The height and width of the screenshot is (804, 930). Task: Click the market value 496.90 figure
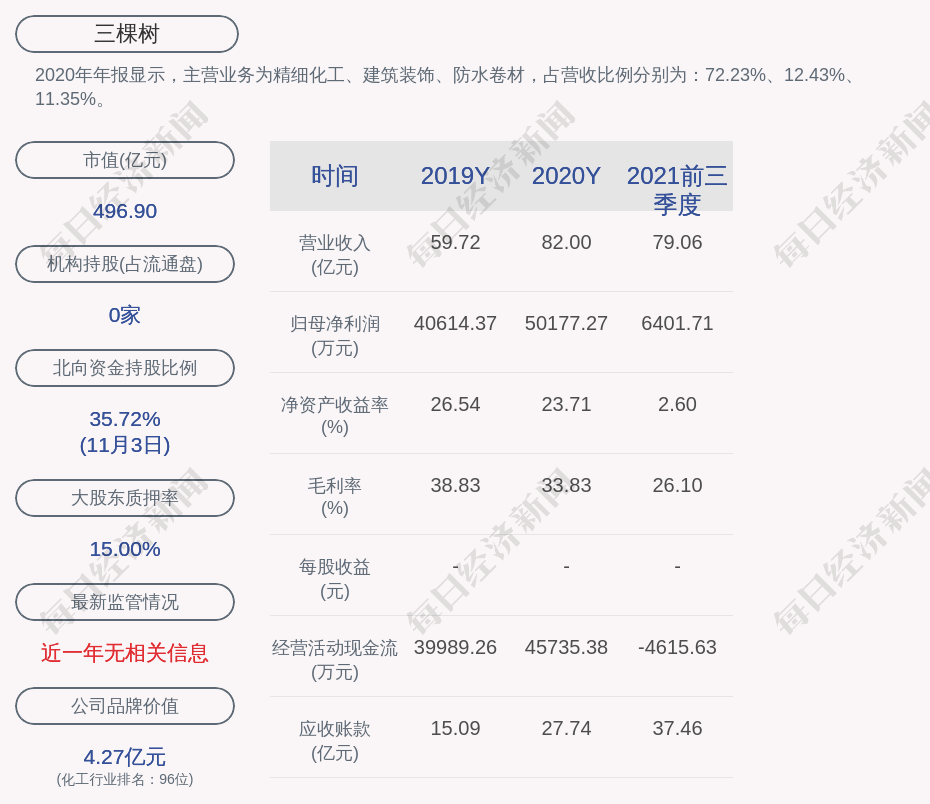click(125, 211)
